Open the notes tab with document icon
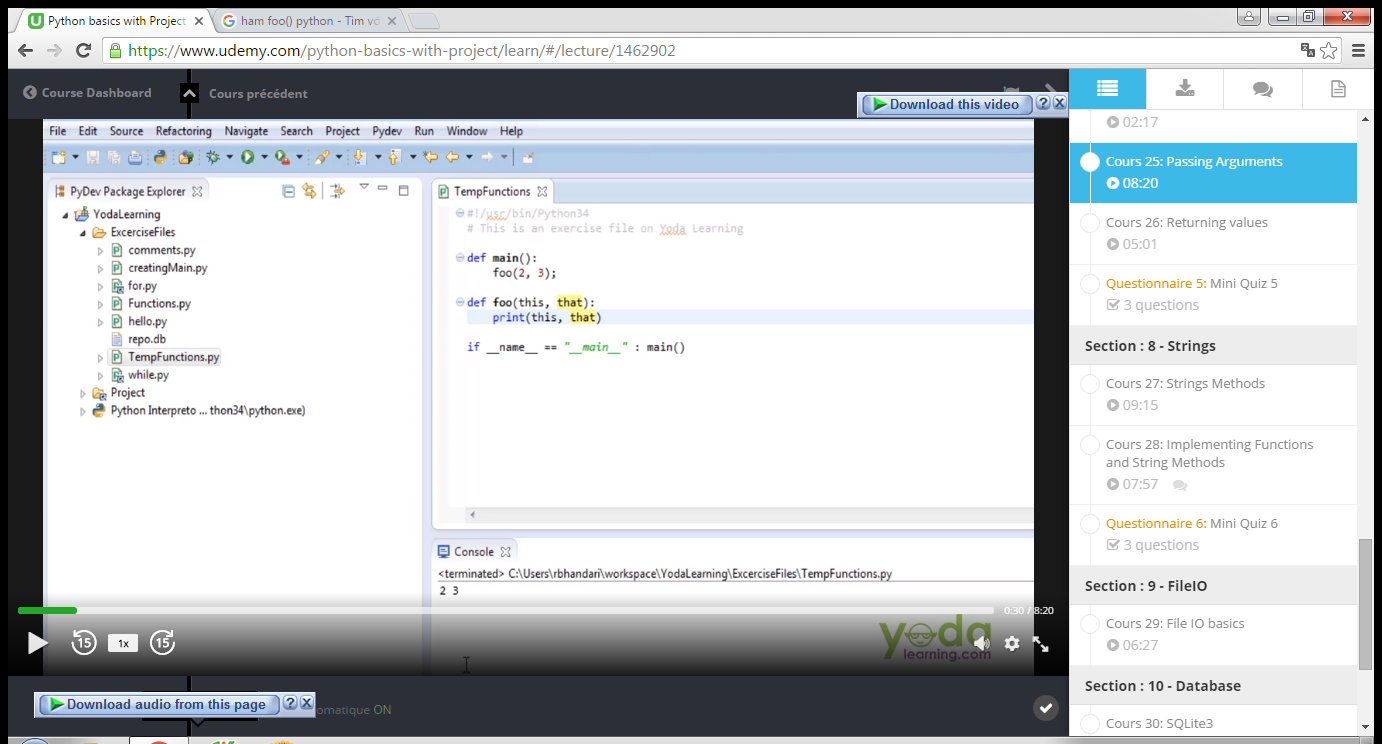The height and width of the screenshot is (744, 1382). pos(1338,89)
